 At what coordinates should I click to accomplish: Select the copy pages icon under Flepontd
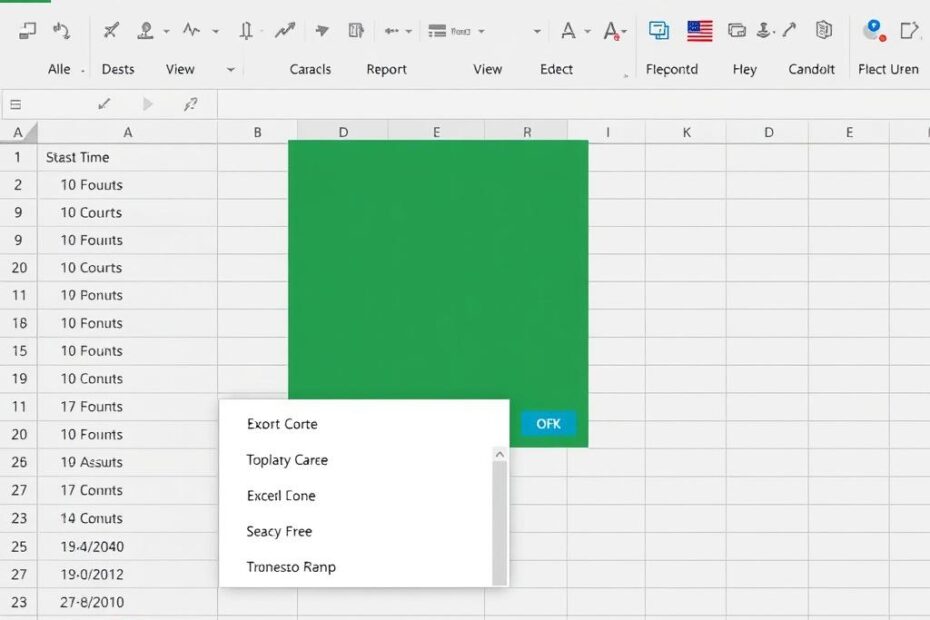pos(659,31)
